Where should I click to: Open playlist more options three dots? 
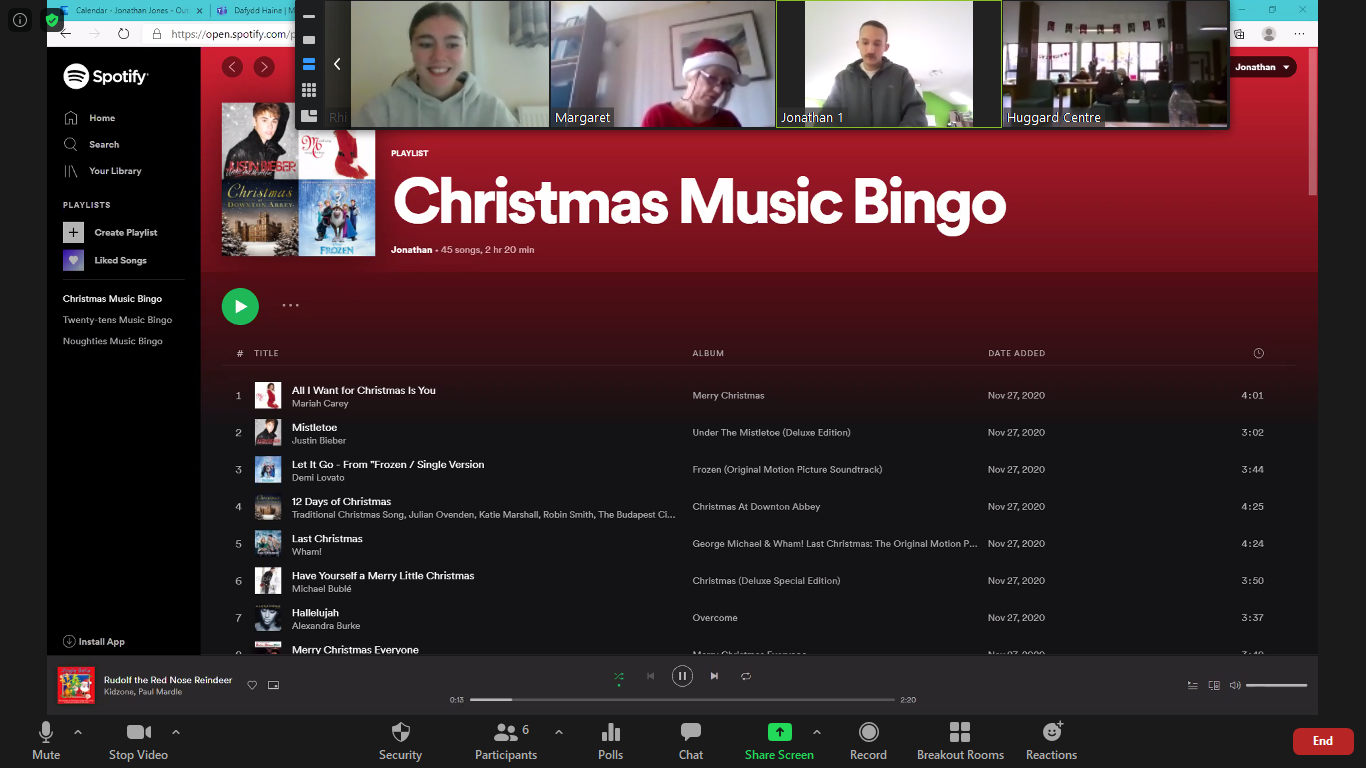pyautogui.click(x=290, y=306)
